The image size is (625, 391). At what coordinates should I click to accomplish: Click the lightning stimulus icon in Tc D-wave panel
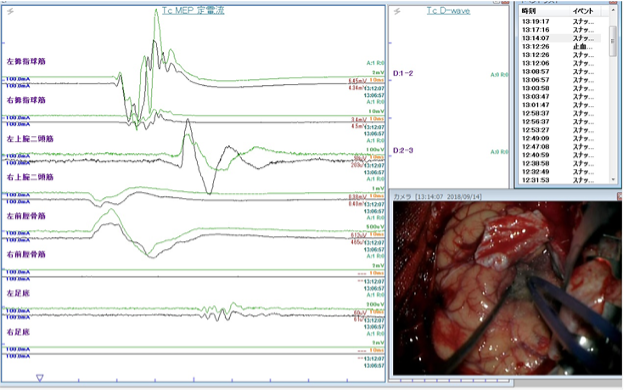pyautogui.click(x=397, y=11)
